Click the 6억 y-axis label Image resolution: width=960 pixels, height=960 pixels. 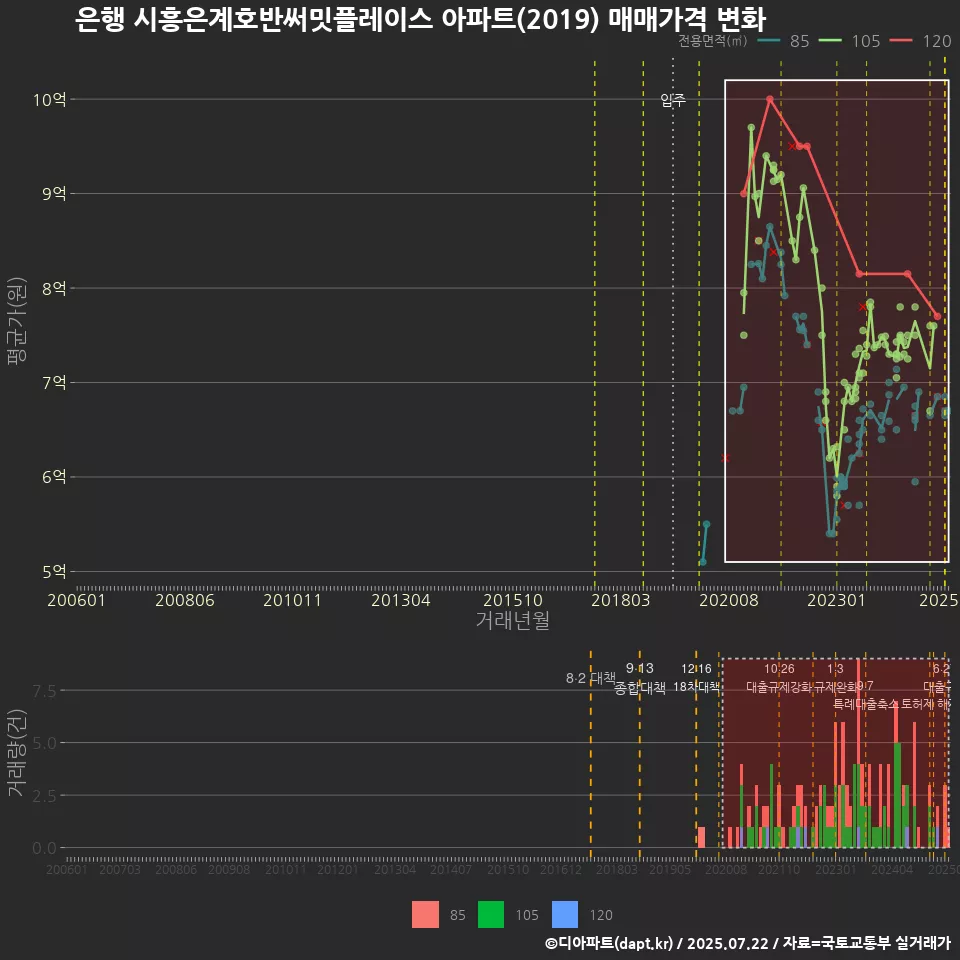coord(54,477)
